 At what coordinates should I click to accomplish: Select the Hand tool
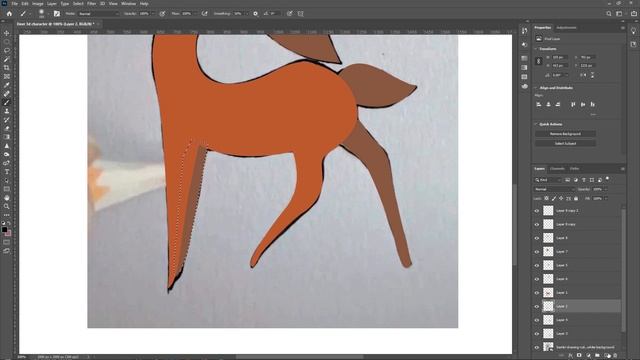pos(7,198)
